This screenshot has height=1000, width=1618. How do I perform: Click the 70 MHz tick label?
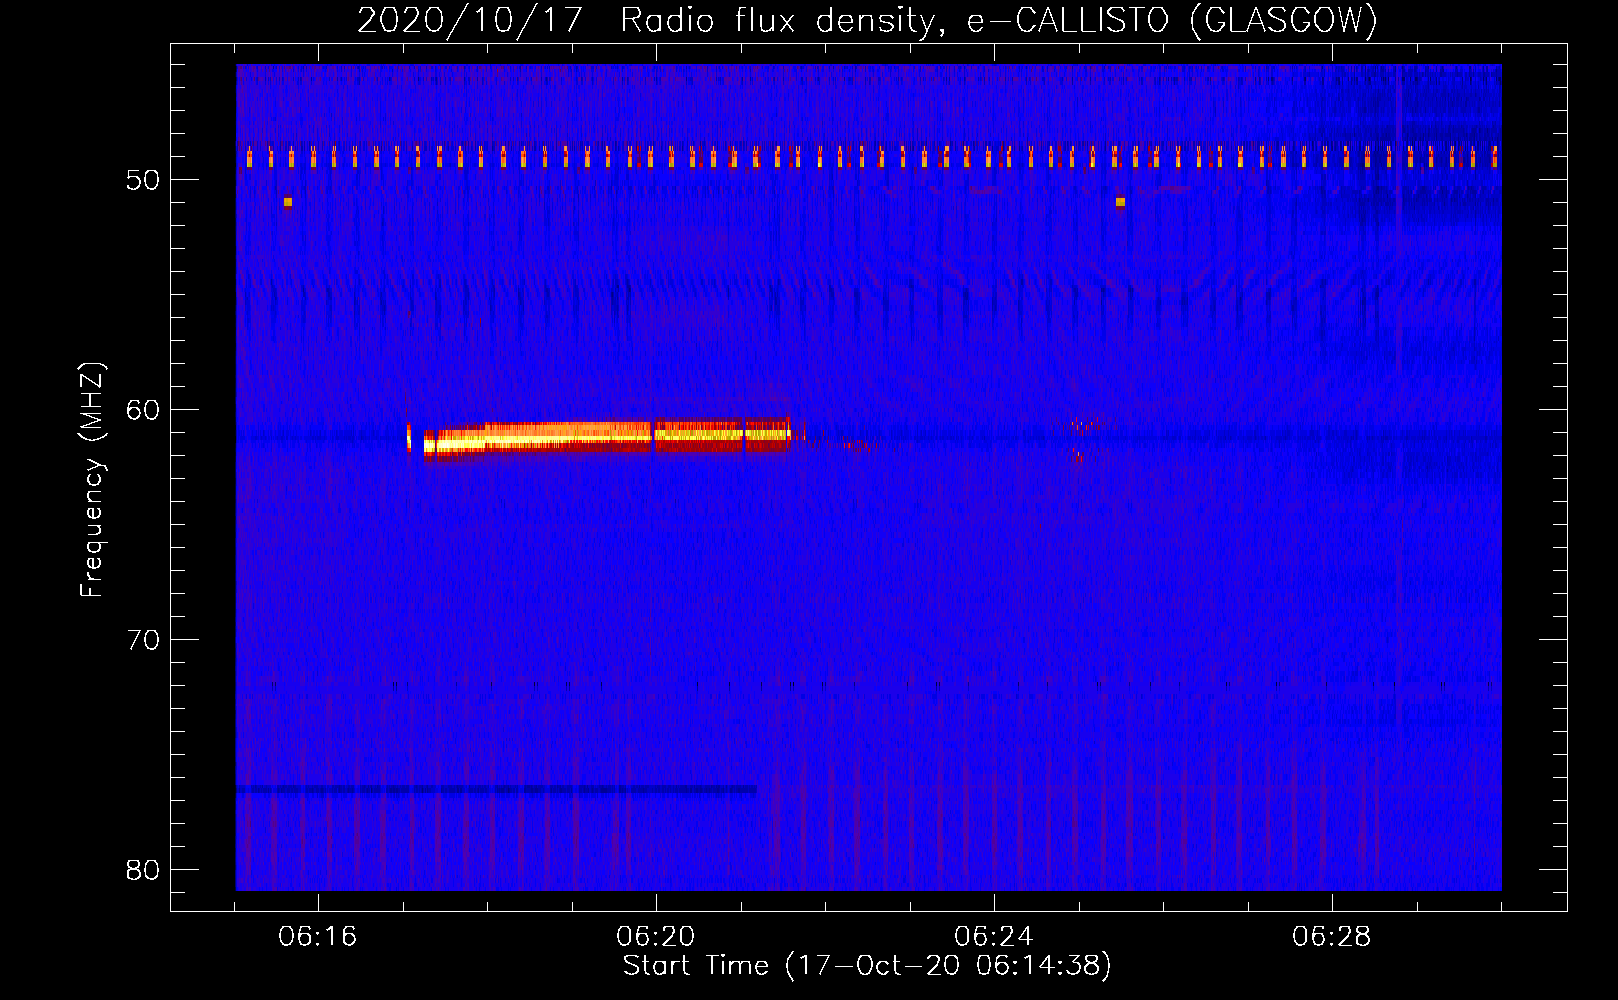[x=143, y=640]
